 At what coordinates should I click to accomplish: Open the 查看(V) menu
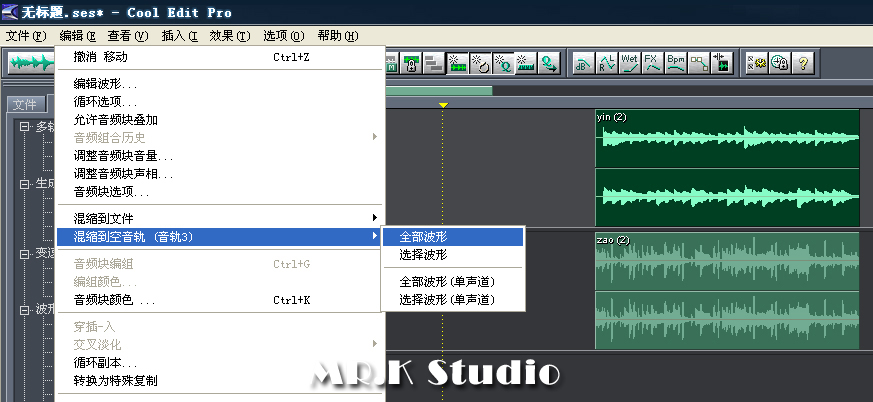point(128,36)
